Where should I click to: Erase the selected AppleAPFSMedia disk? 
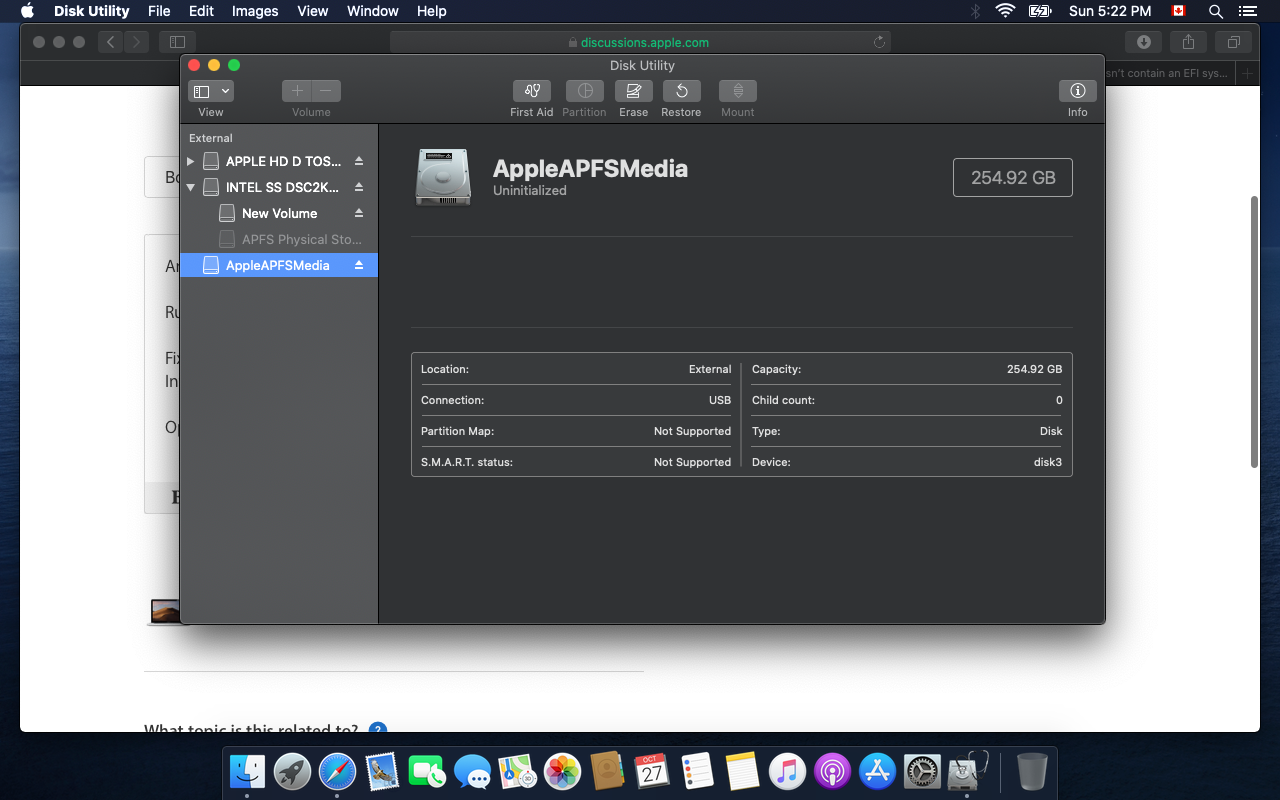(x=633, y=91)
